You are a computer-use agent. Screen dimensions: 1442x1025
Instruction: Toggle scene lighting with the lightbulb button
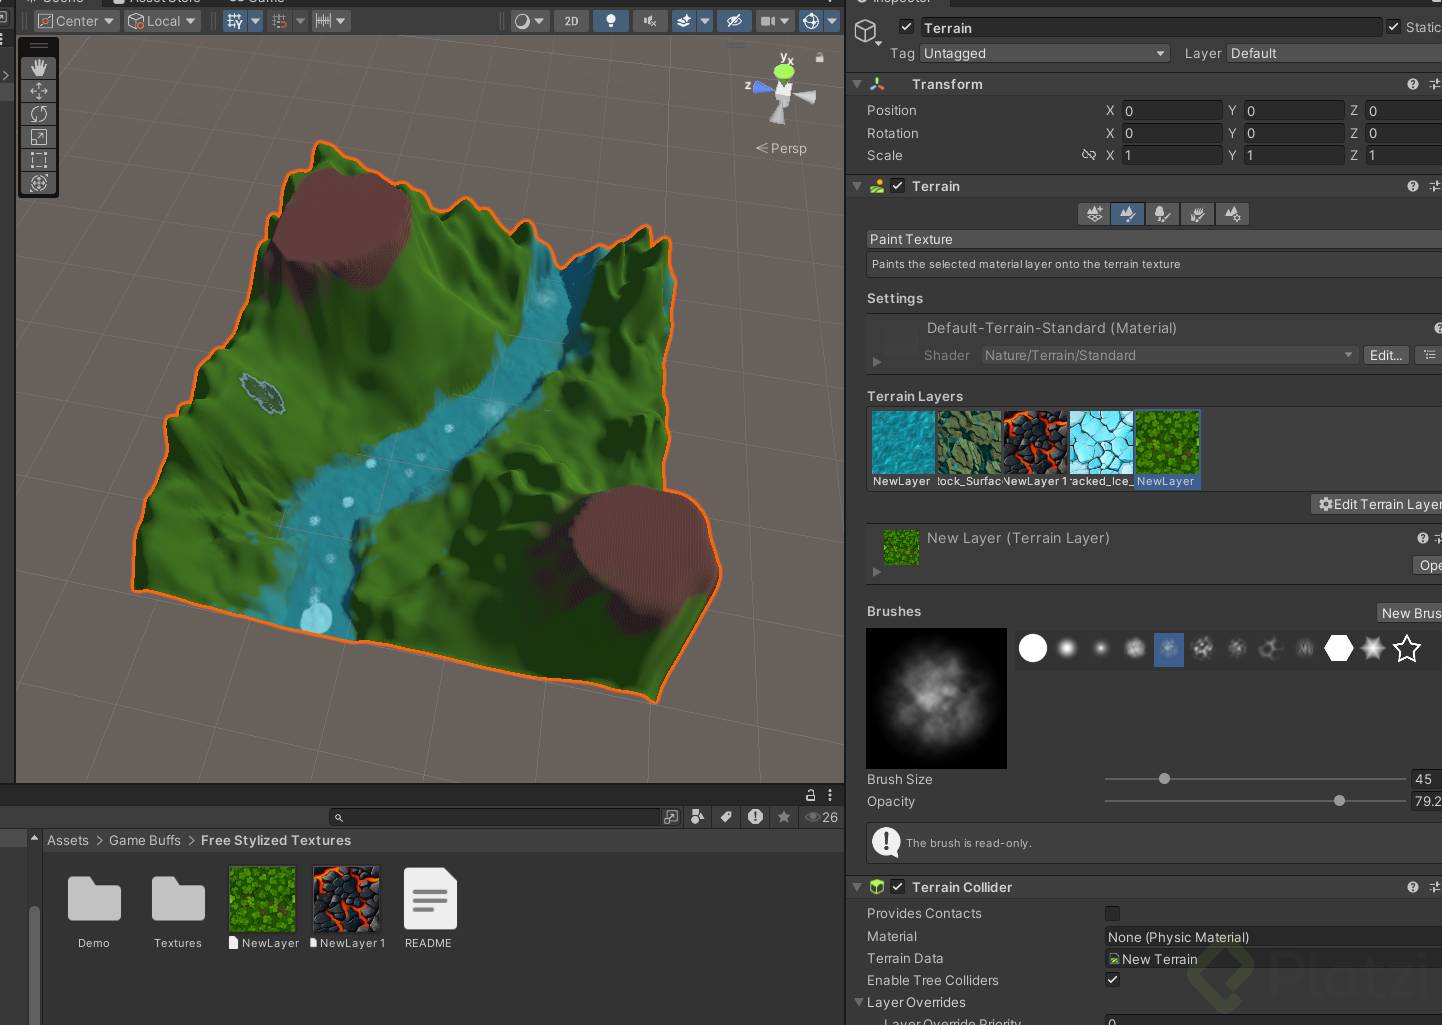pyautogui.click(x=610, y=21)
